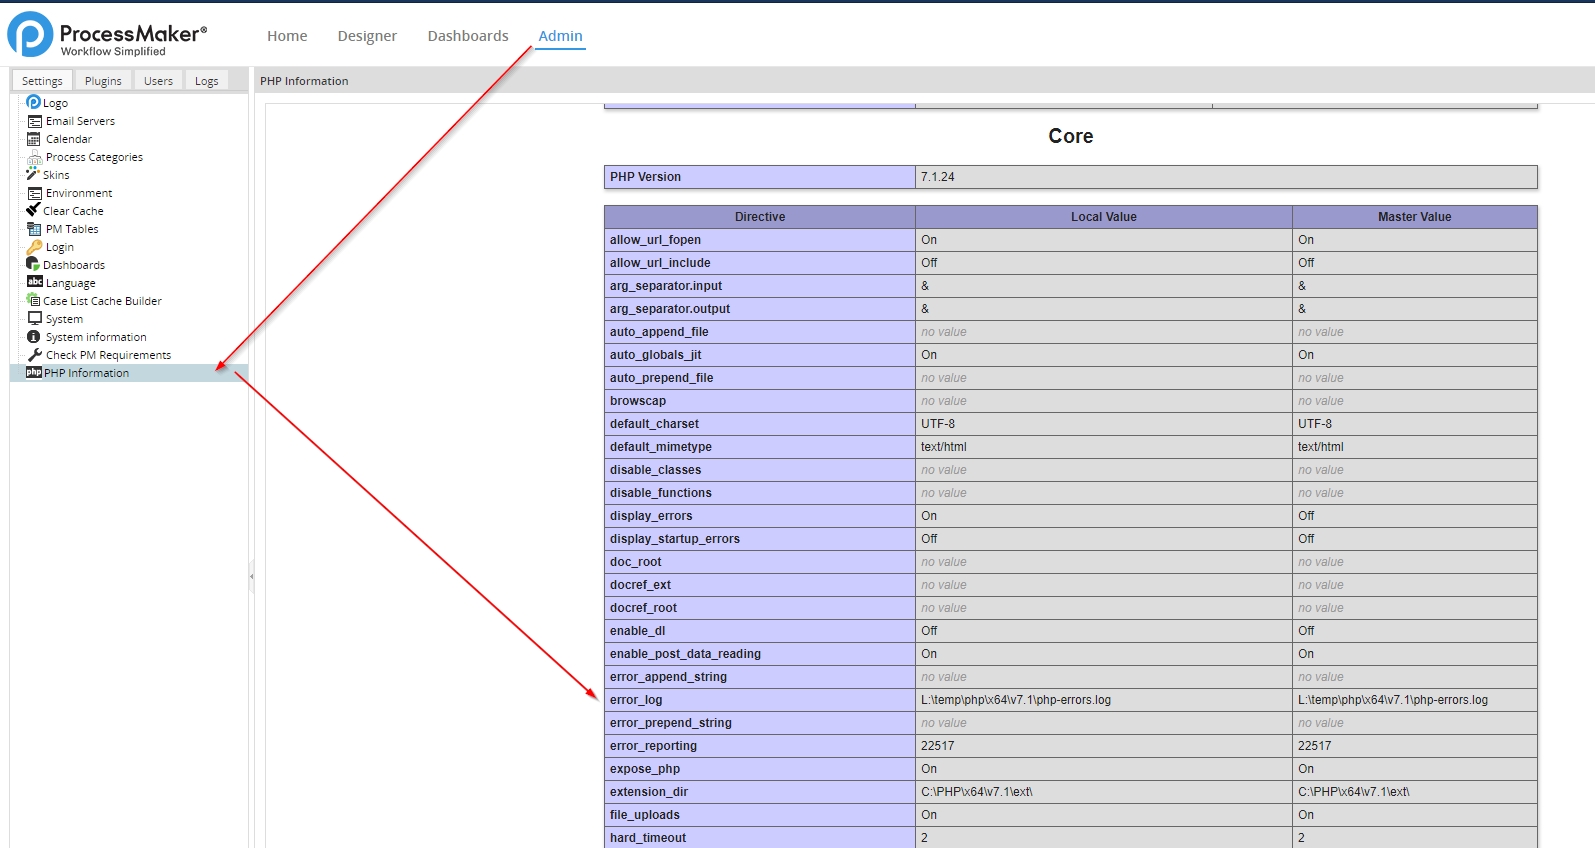Open Email Servers settings
Image resolution: width=1595 pixels, height=848 pixels.
80,121
